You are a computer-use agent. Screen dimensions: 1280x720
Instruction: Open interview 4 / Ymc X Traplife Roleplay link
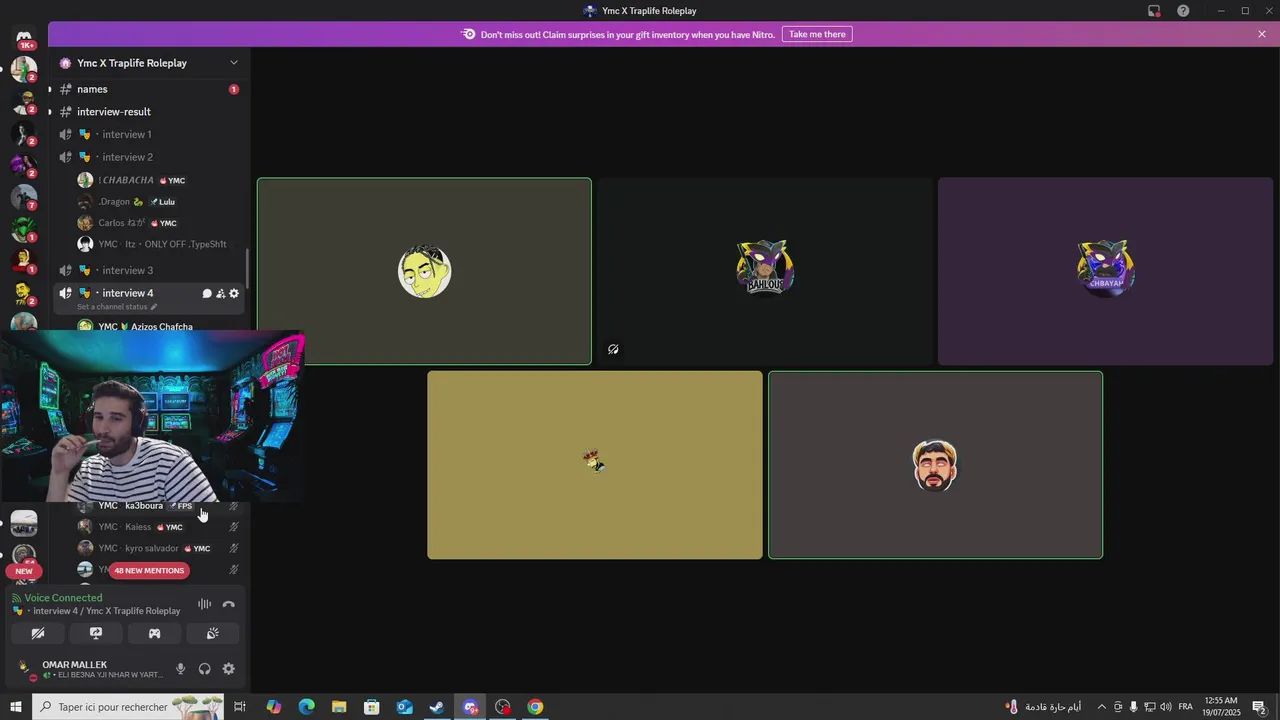[x=106, y=611]
